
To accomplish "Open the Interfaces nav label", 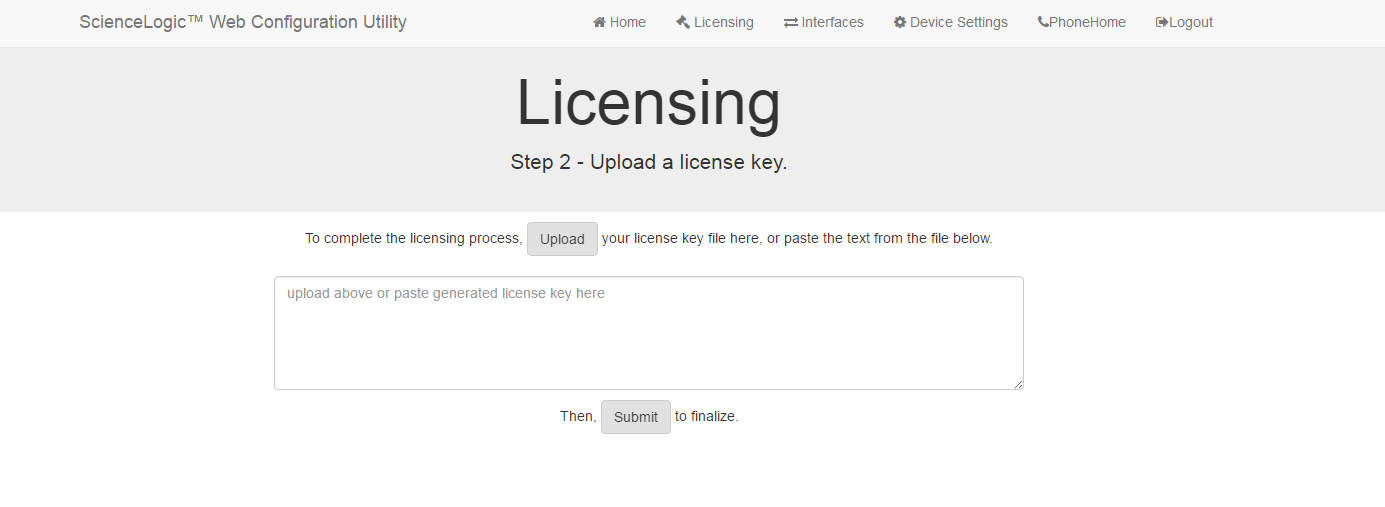I will pyautogui.click(x=833, y=22).
